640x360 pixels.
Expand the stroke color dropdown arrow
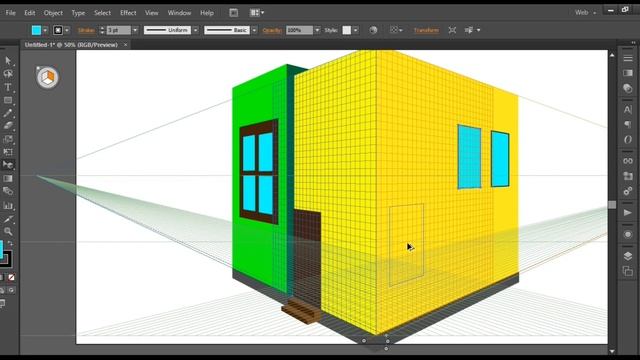(67, 30)
